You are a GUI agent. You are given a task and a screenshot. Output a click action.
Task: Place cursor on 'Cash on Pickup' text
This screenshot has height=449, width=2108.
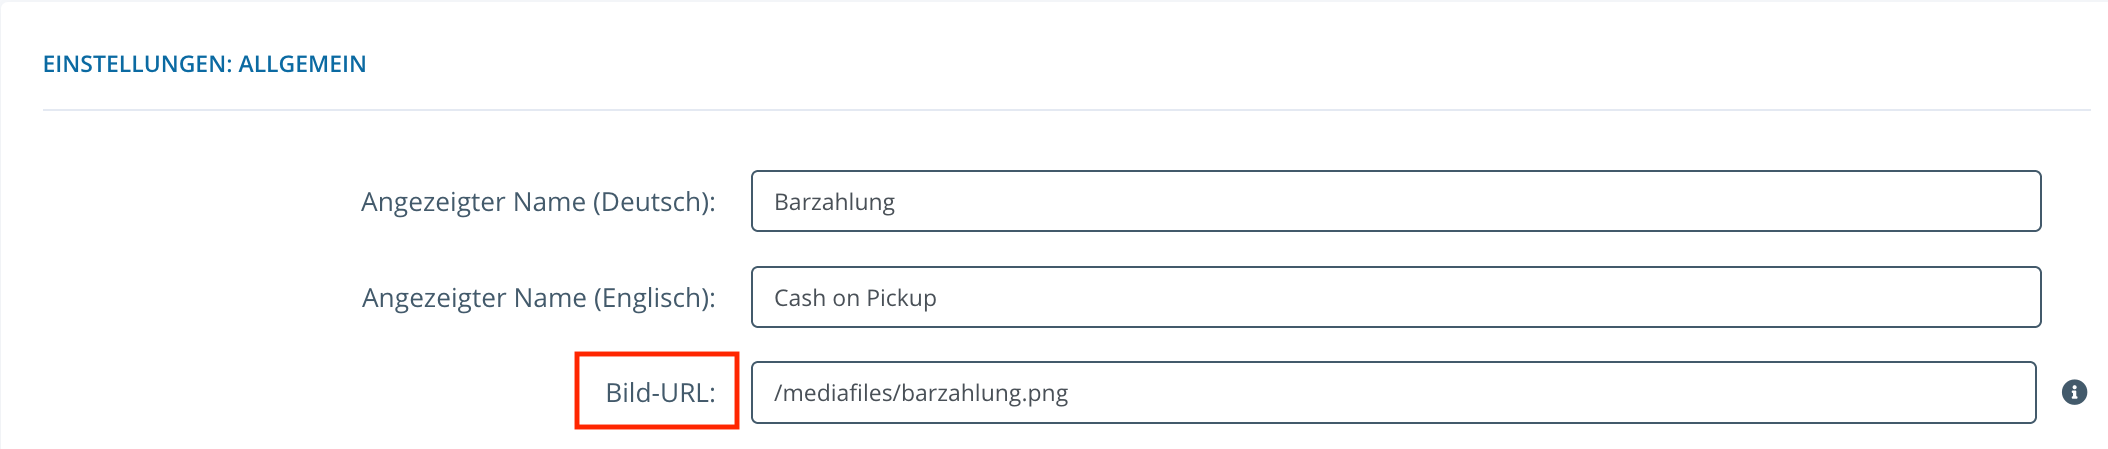point(855,298)
